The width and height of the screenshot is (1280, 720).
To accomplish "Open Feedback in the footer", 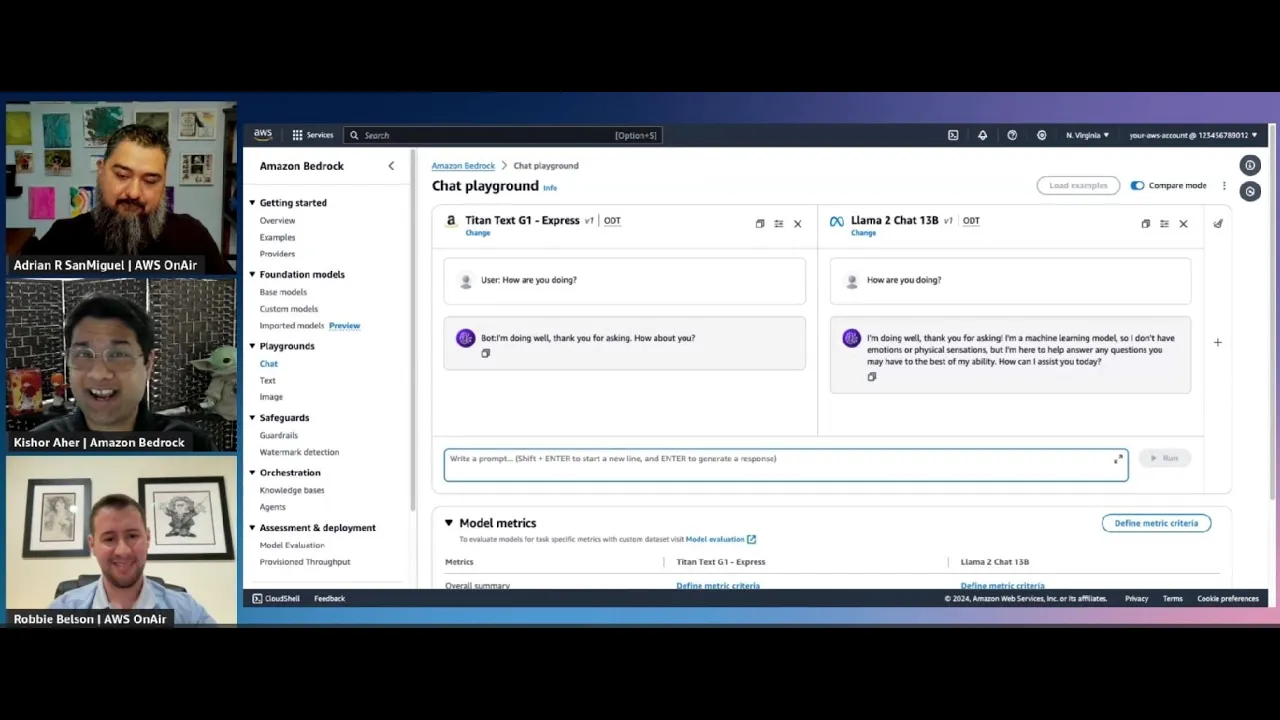I will [x=329, y=598].
